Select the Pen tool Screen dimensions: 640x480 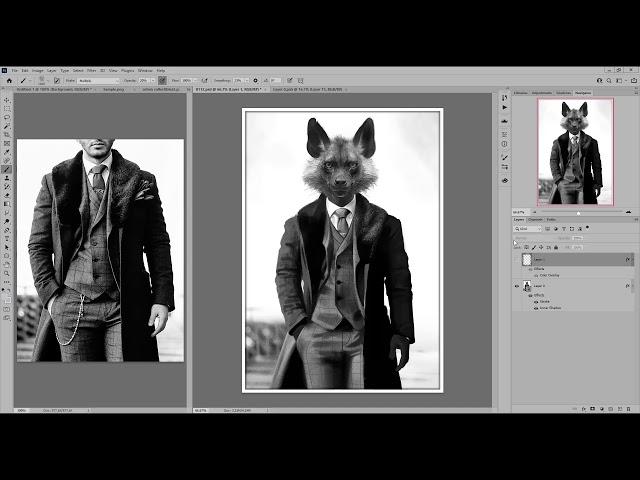click(7, 230)
